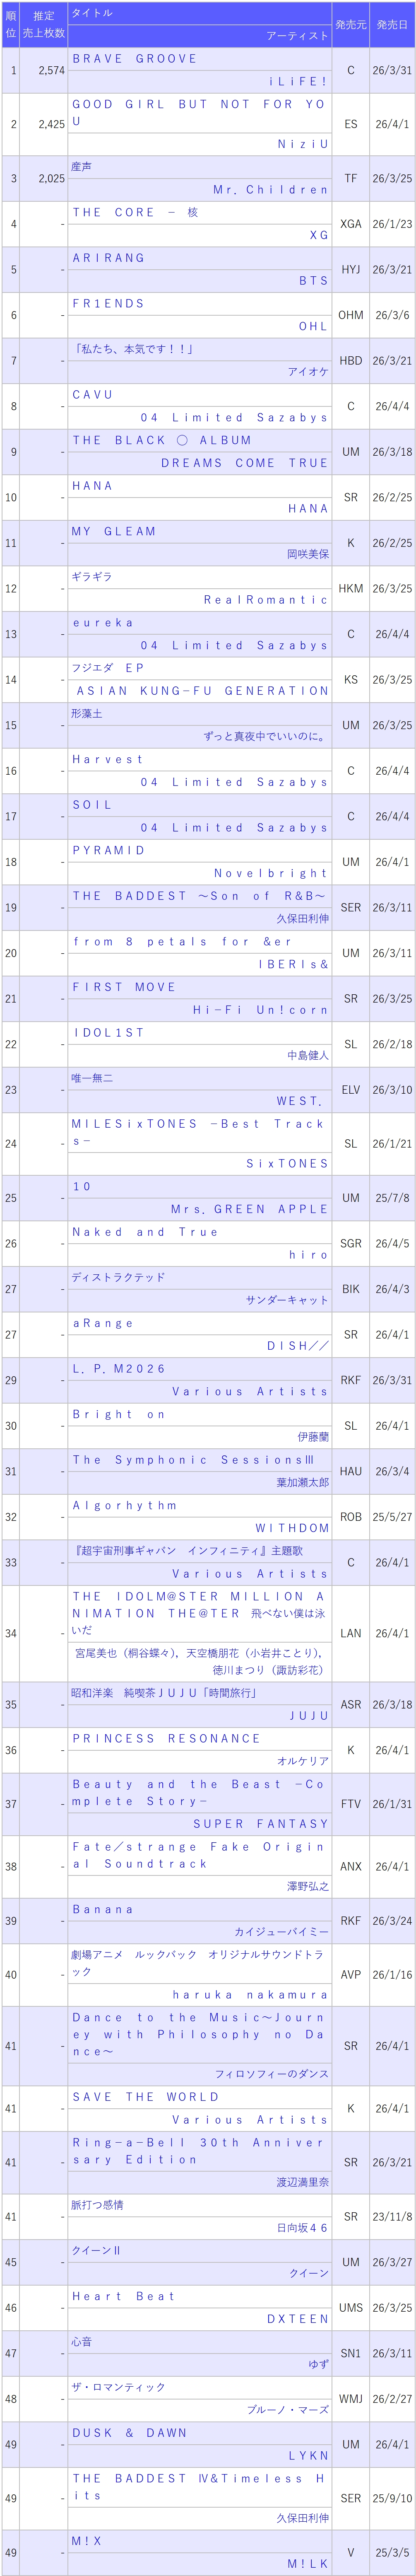
Task: Click the タイトル header cell
Action: coord(92,13)
